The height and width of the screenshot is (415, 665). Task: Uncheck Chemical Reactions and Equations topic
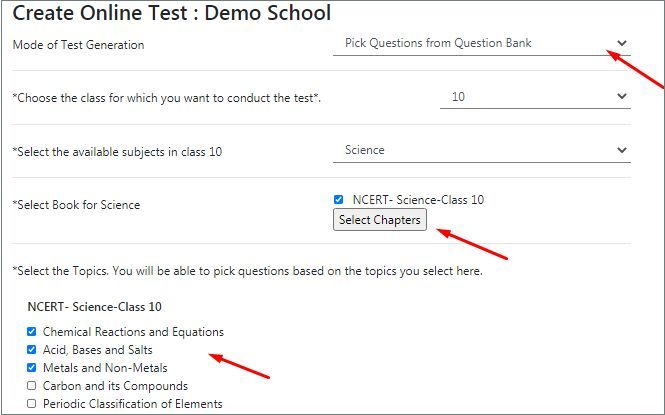(x=31, y=331)
